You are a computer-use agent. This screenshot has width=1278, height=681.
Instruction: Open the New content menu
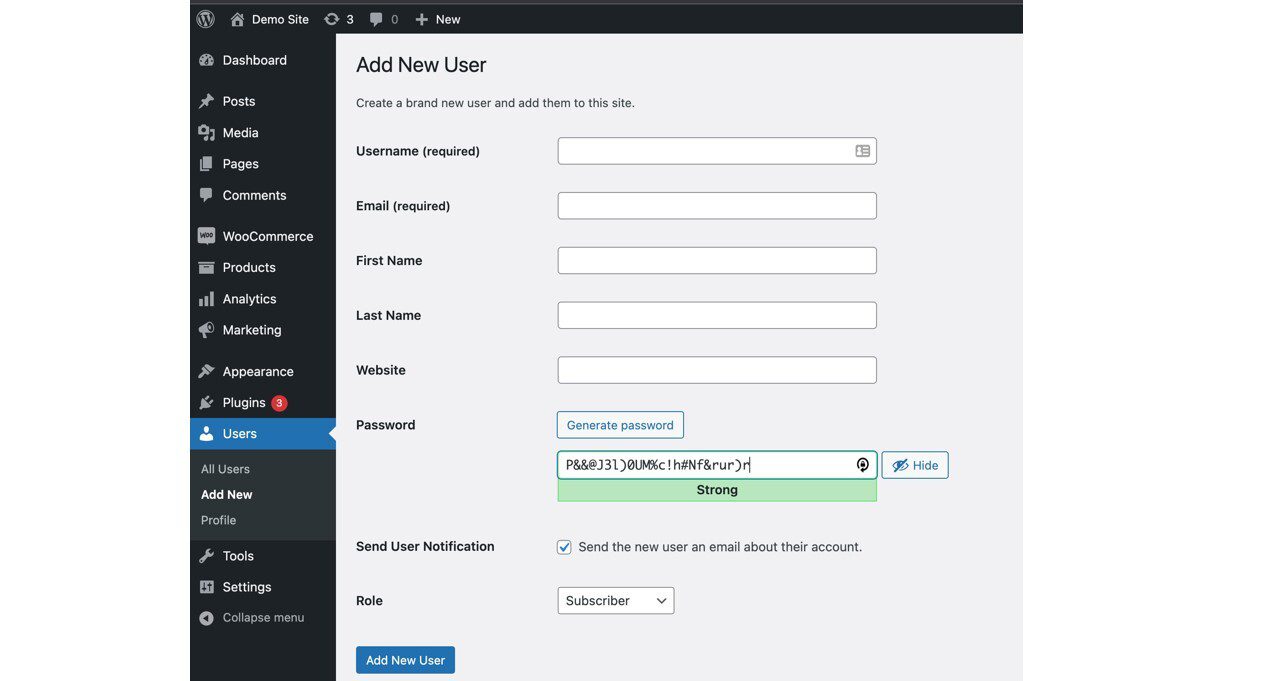438,19
